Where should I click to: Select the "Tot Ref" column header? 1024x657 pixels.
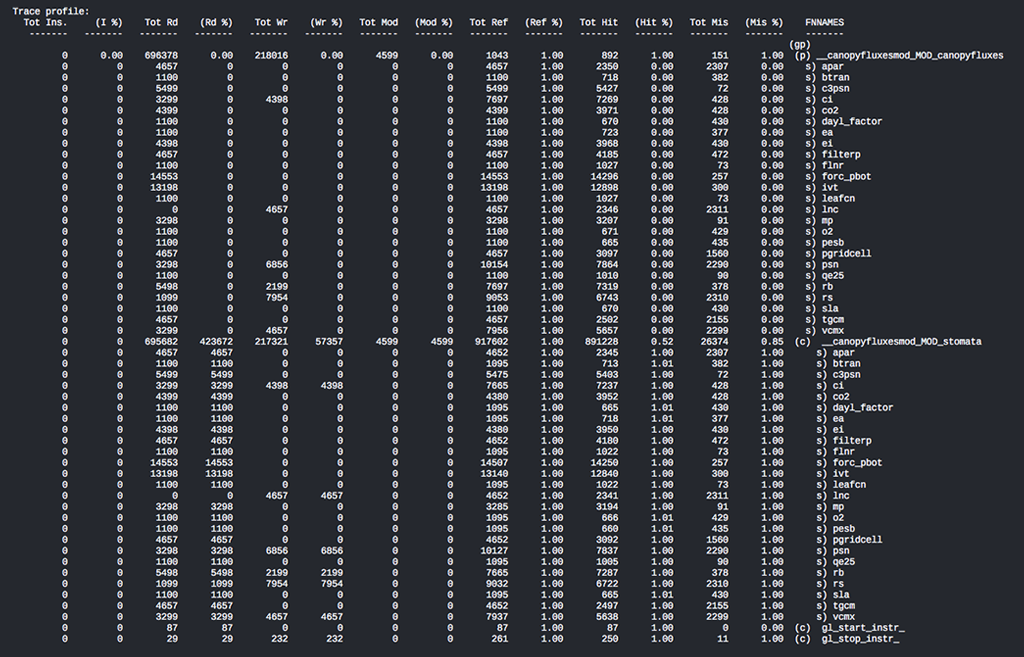click(x=489, y=22)
